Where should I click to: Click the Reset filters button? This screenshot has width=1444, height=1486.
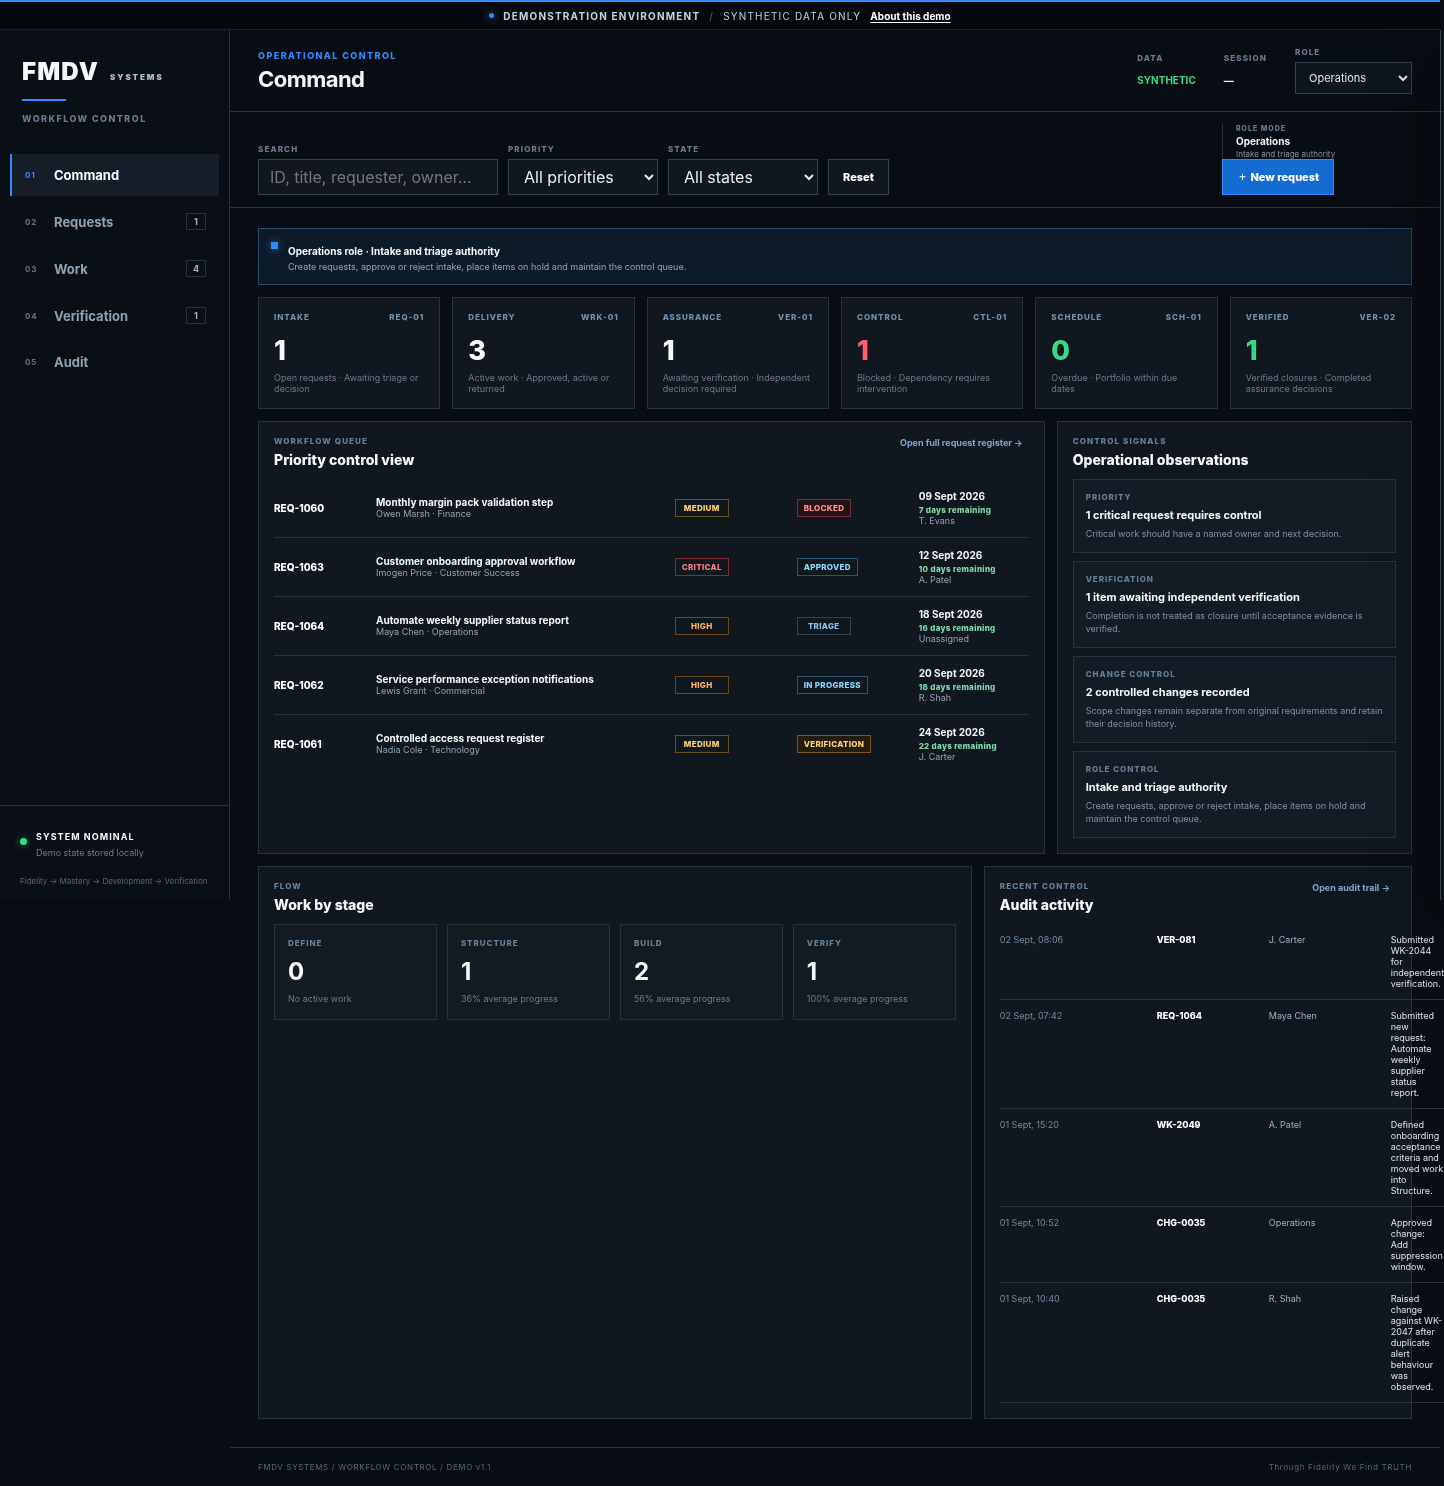tap(858, 177)
